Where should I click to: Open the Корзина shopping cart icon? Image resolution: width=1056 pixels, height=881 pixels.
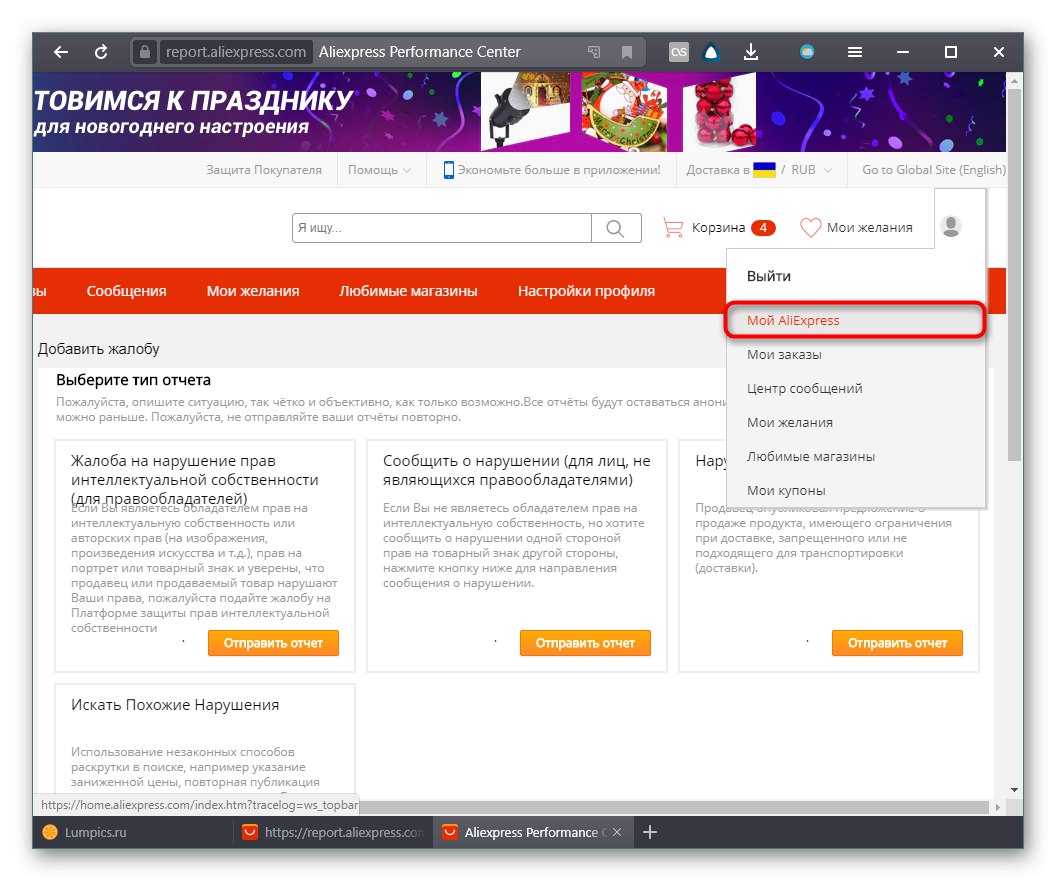[x=673, y=228]
